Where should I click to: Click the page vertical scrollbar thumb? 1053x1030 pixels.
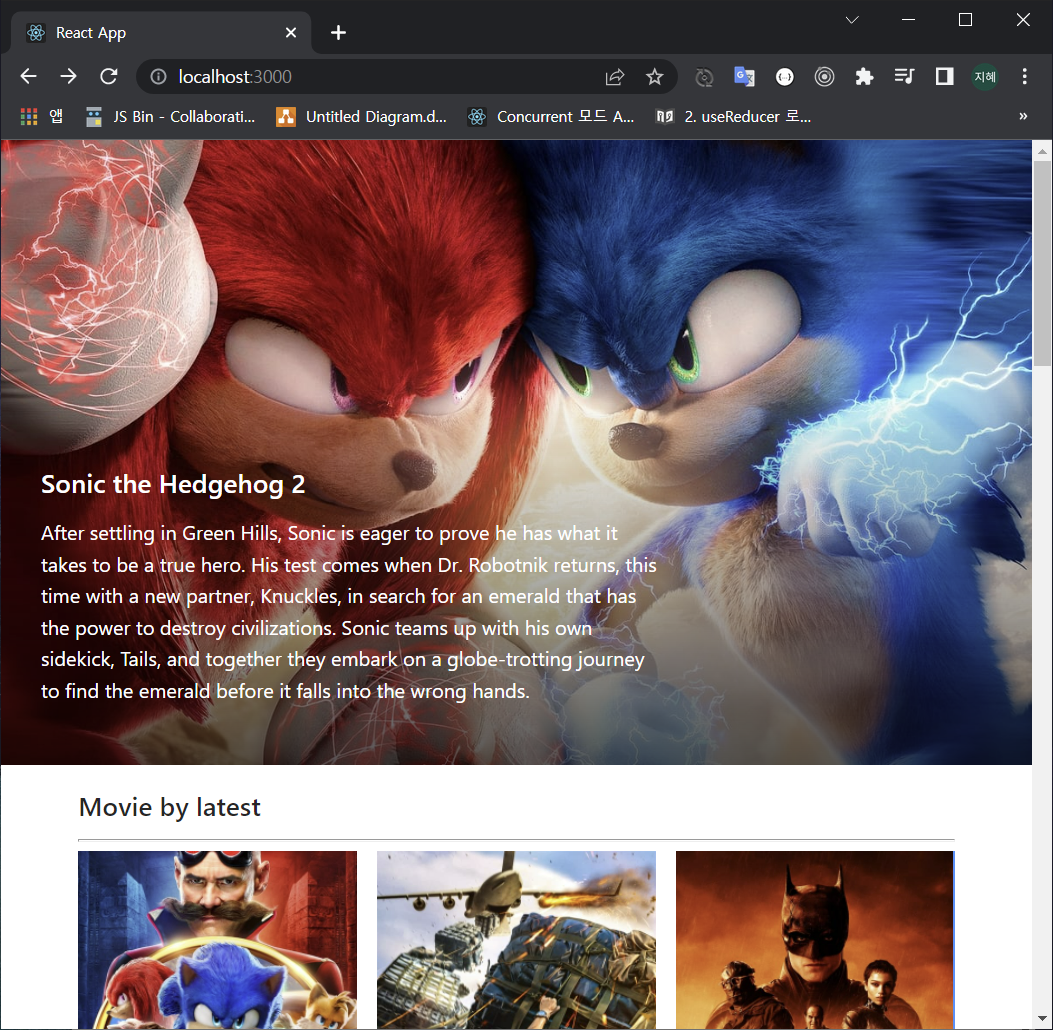(x=1042, y=263)
